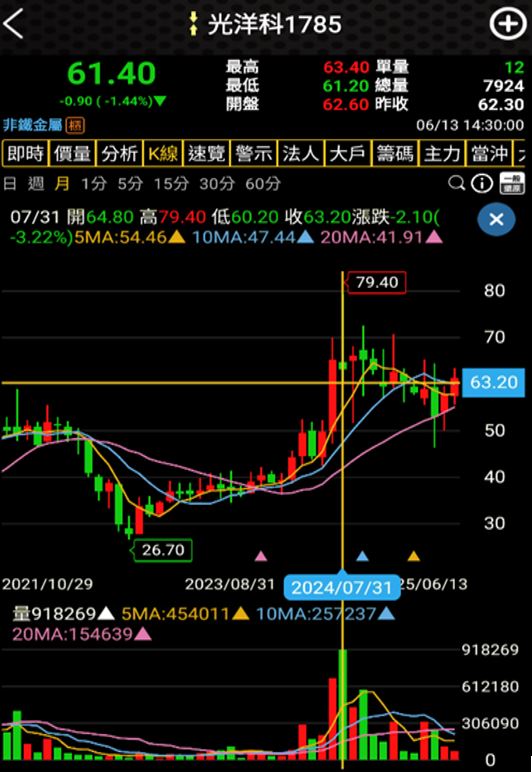Open the 籌碼 tab
532x772 pixels.
pos(395,154)
